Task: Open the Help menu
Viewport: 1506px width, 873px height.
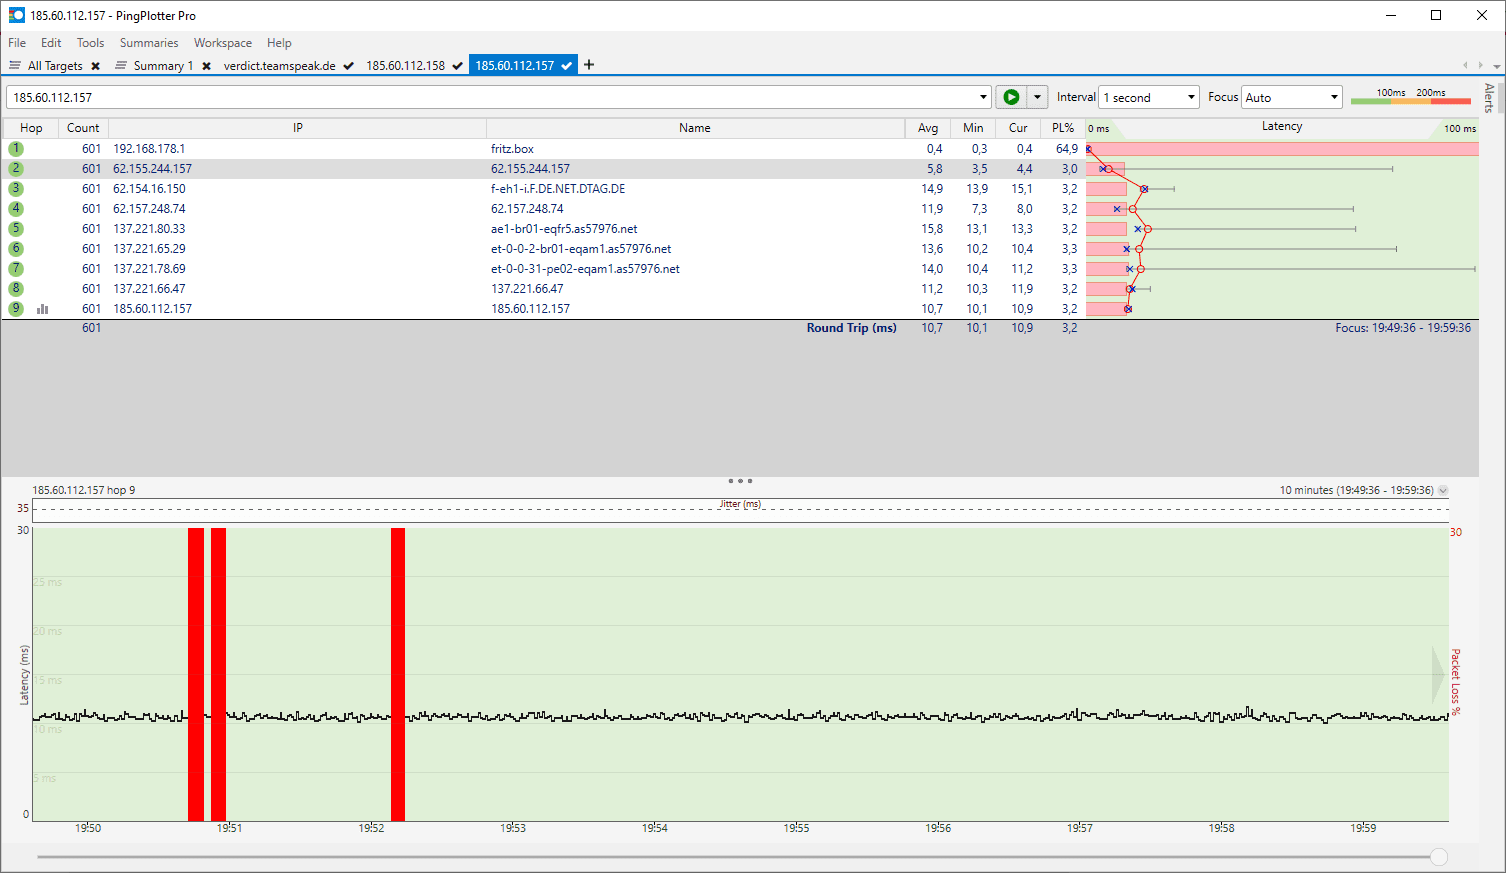Action: (x=279, y=43)
